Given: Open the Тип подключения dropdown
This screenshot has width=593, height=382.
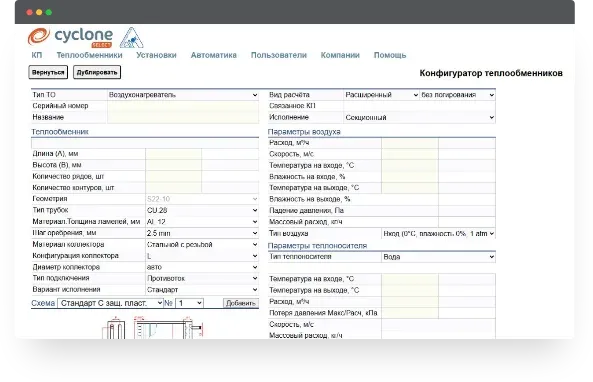Looking at the screenshot, I should pos(202,278).
